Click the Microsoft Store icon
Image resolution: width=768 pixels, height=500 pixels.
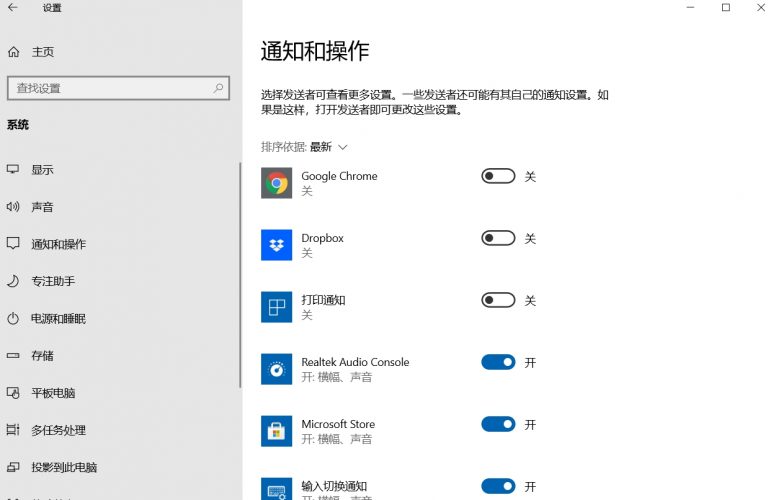276,431
